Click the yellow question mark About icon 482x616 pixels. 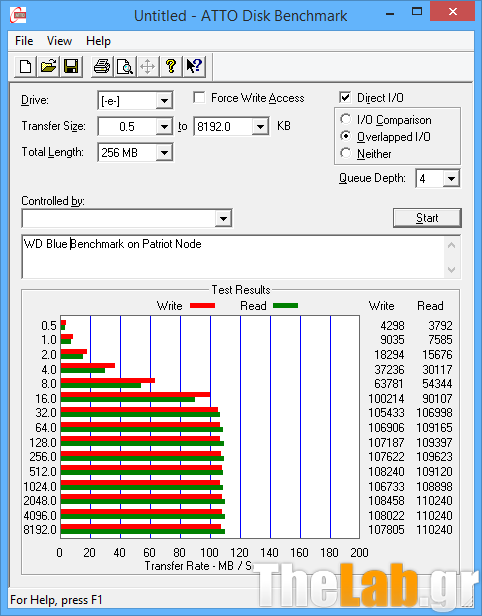pos(171,66)
